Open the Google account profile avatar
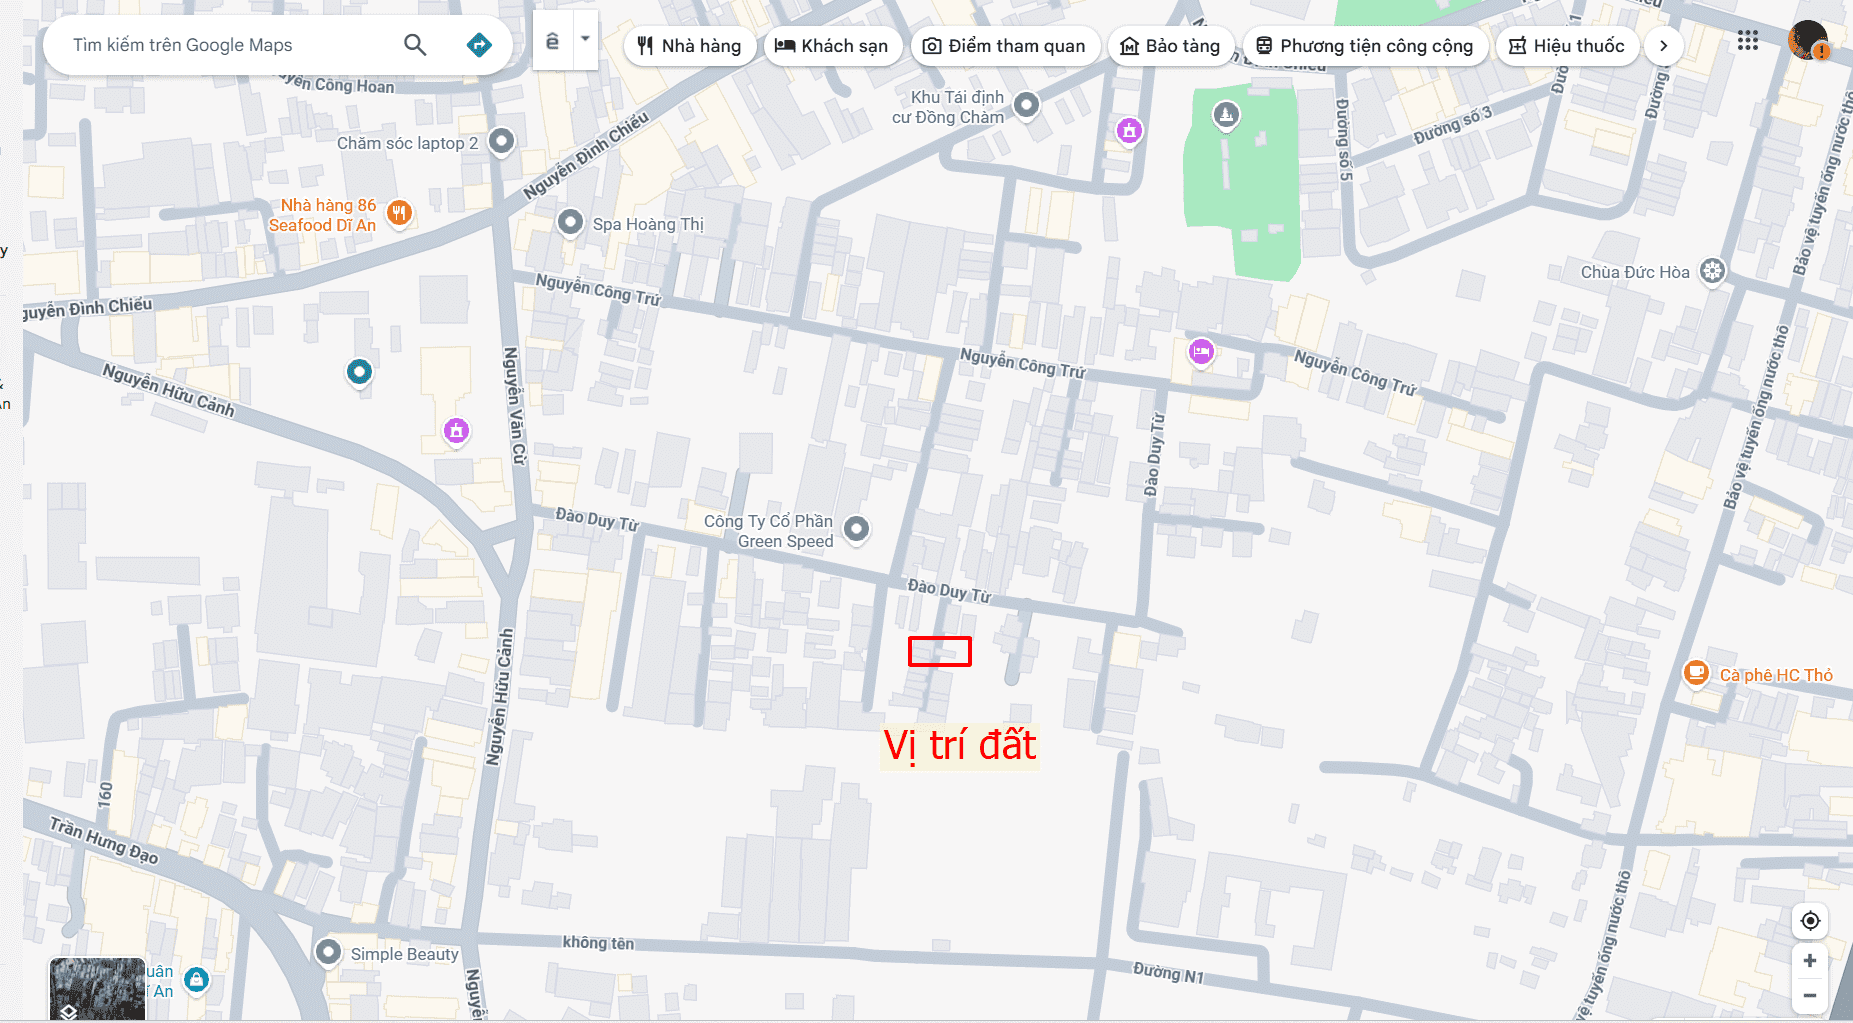The width and height of the screenshot is (1853, 1023). click(x=1807, y=41)
